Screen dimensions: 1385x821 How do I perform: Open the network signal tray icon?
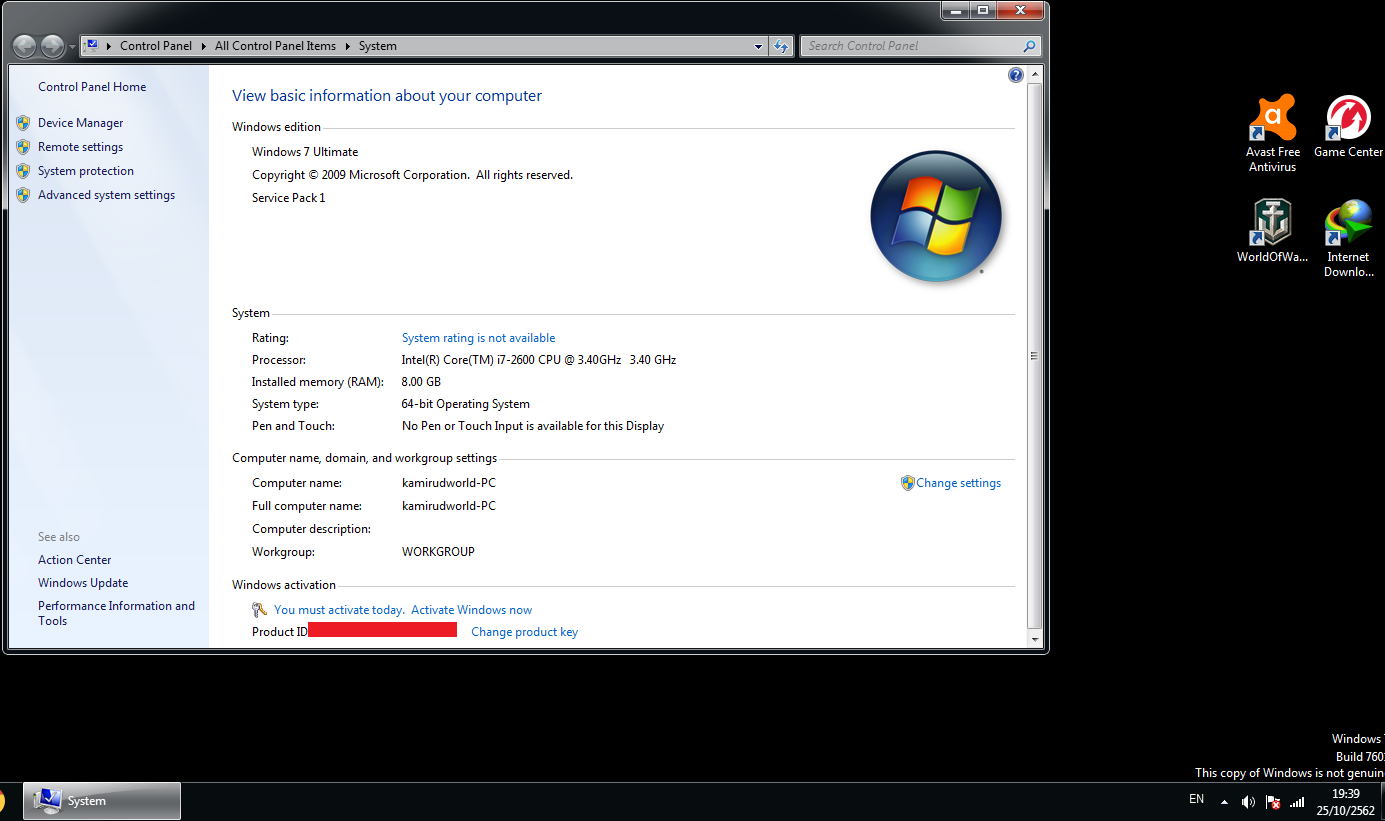pos(1298,801)
